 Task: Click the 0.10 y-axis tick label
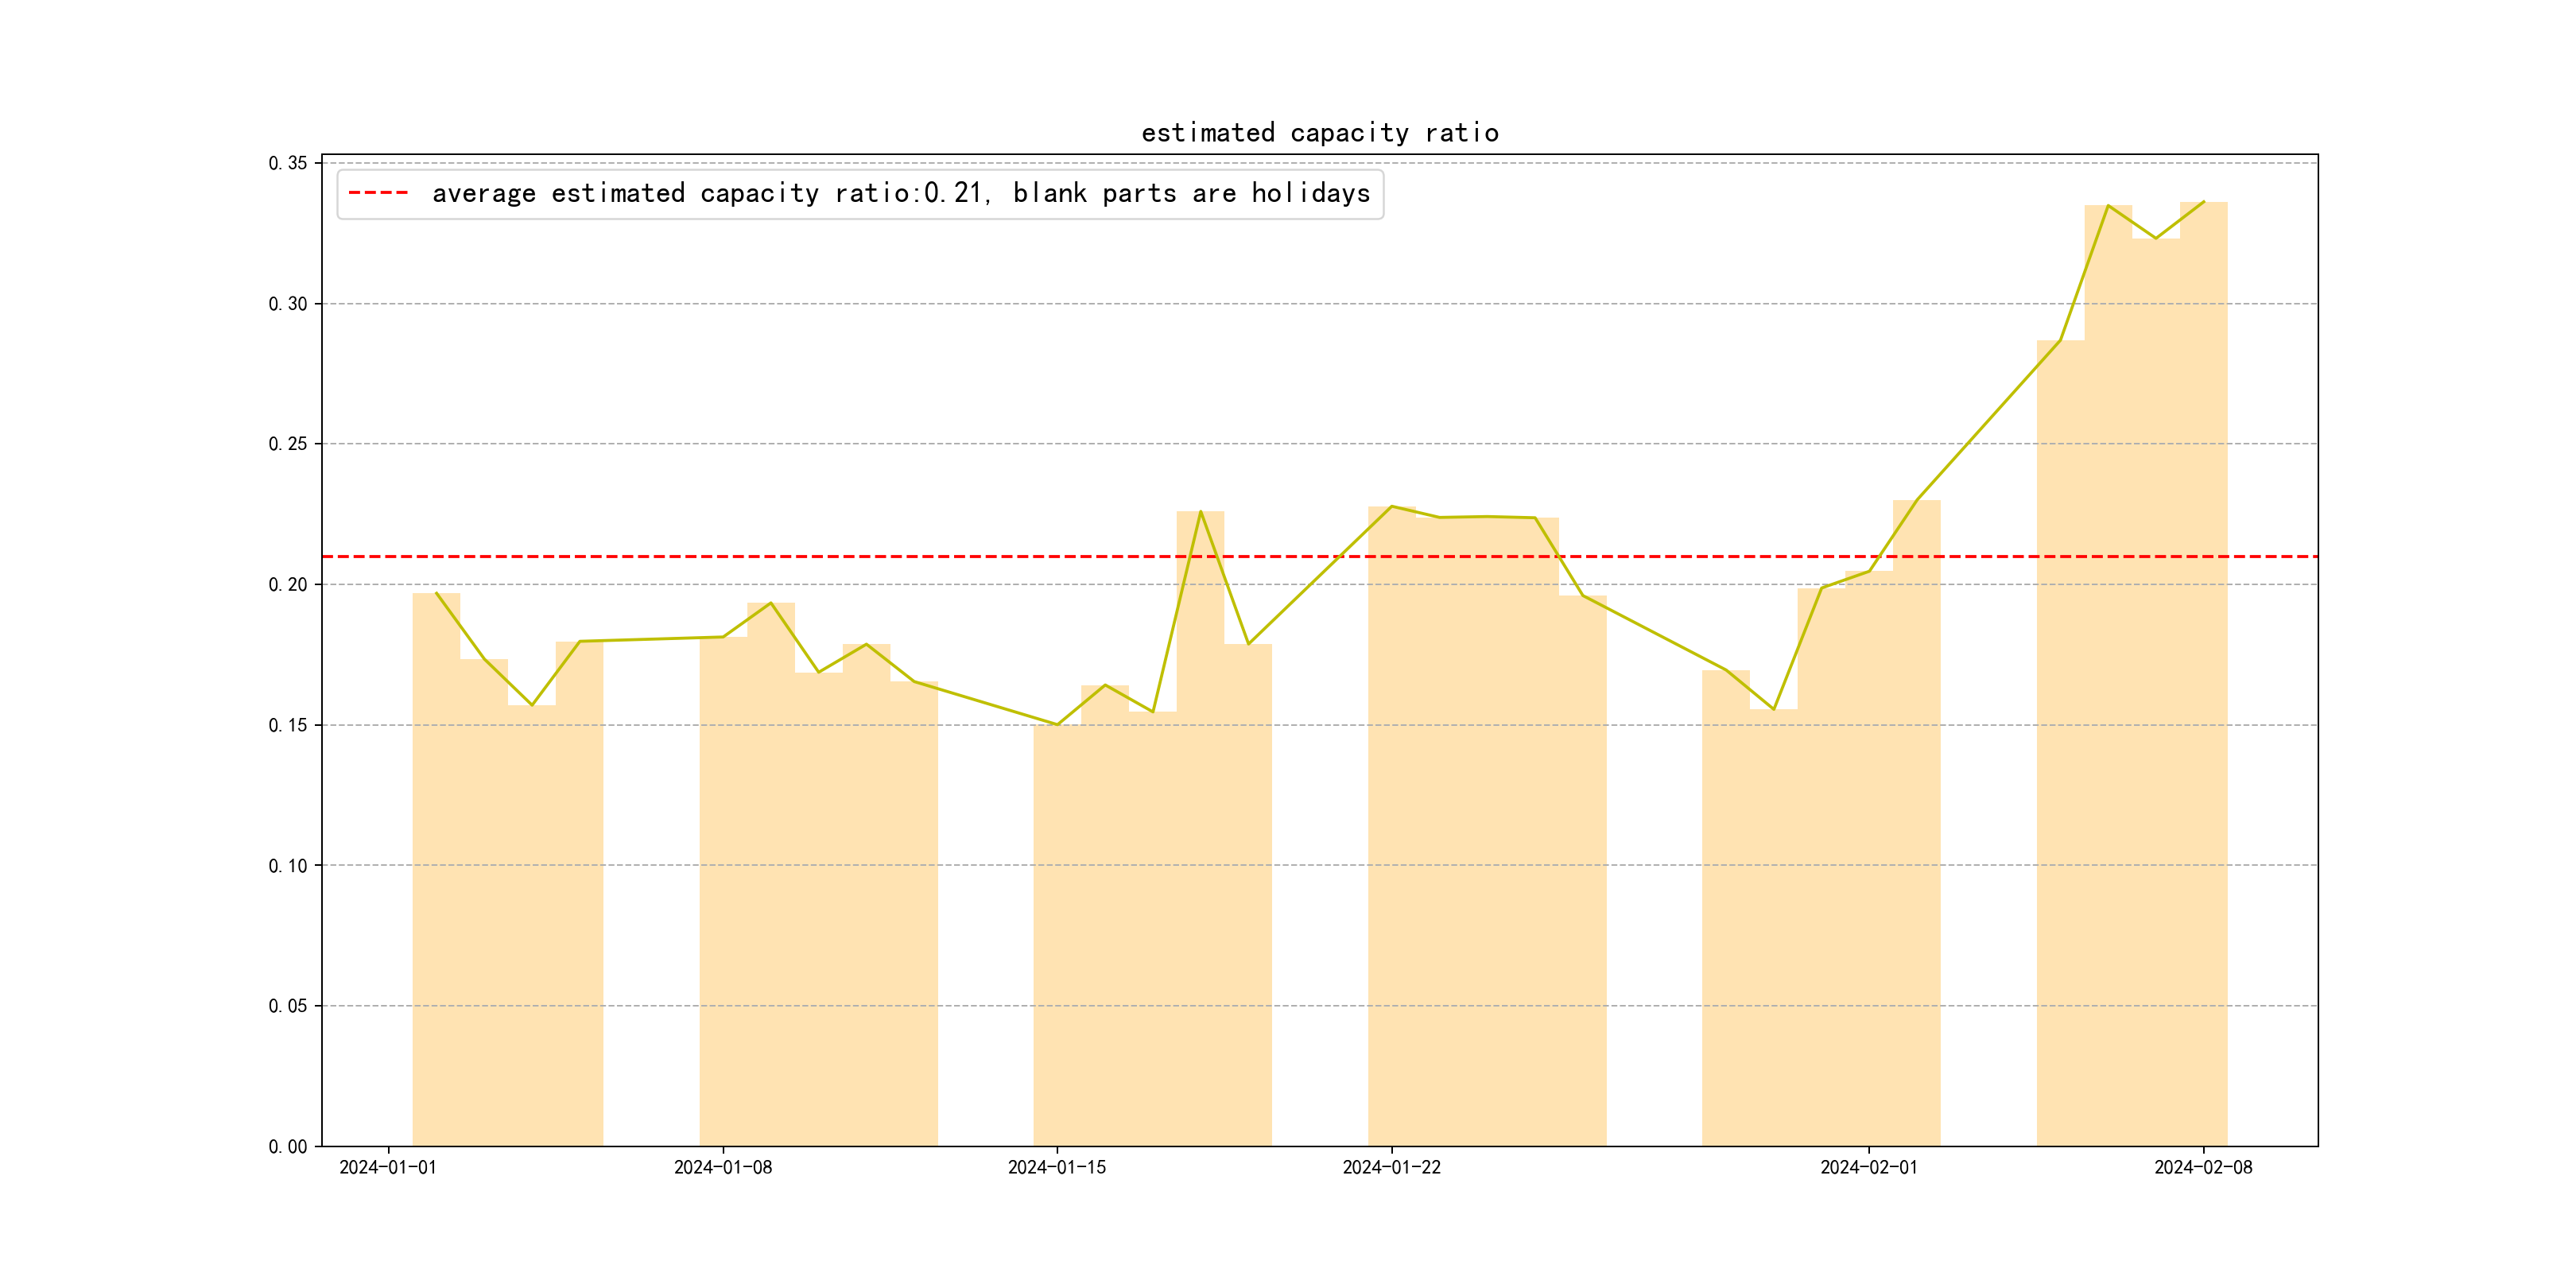287,866
